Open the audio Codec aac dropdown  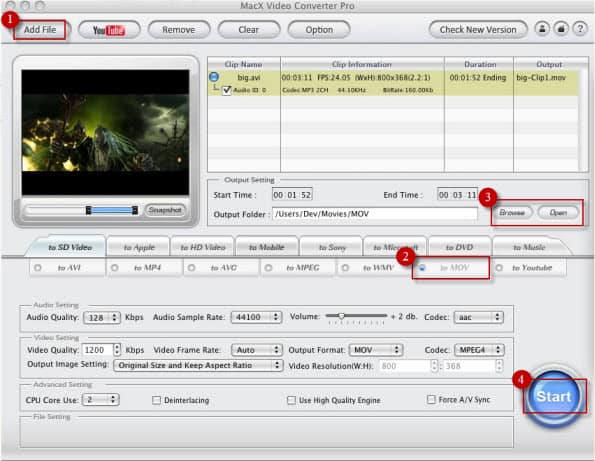click(x=479, y=317)
